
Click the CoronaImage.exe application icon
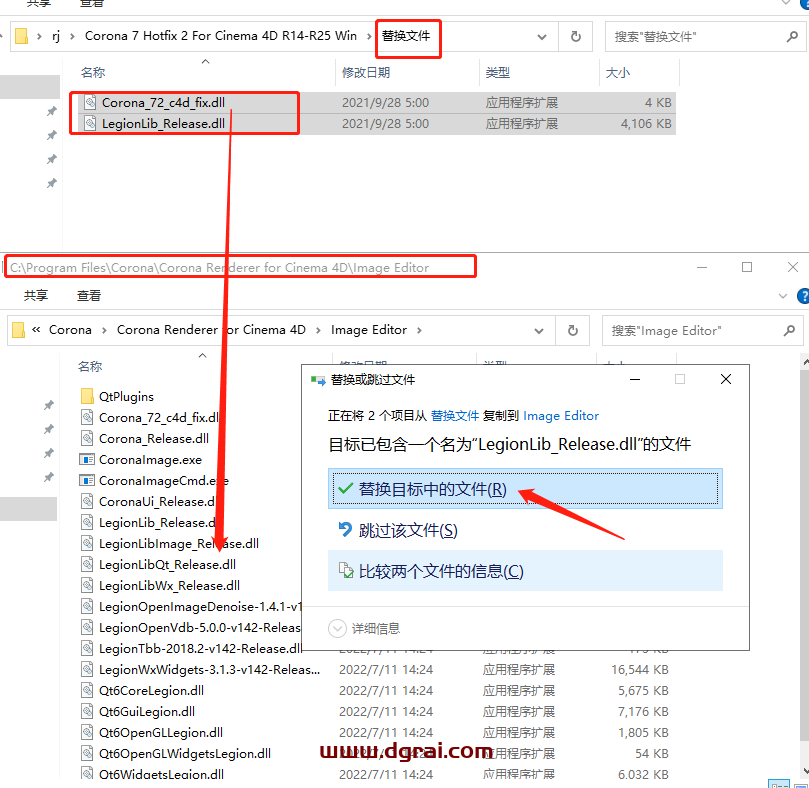point(87,459)
